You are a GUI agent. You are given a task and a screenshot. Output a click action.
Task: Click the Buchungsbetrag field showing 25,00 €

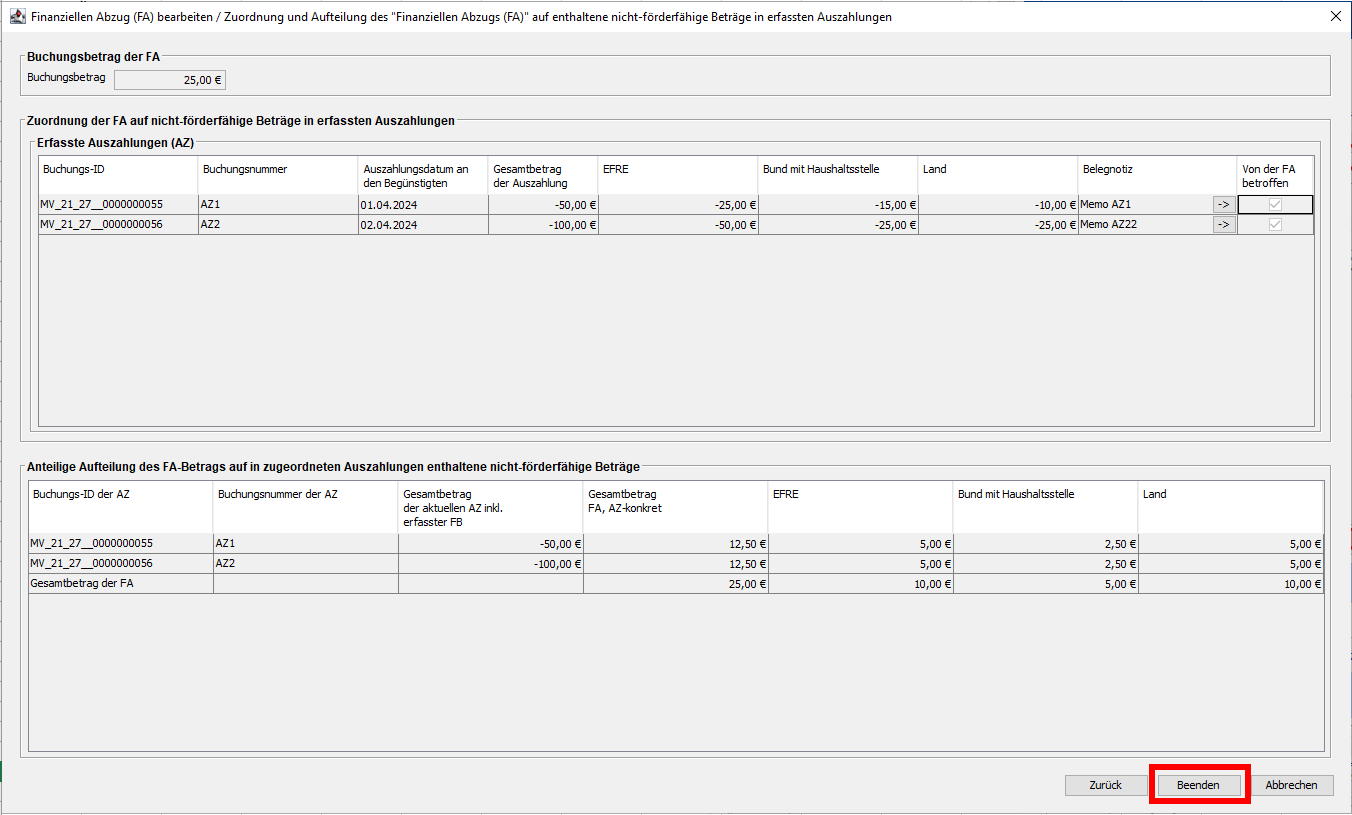tap(170, 80)
